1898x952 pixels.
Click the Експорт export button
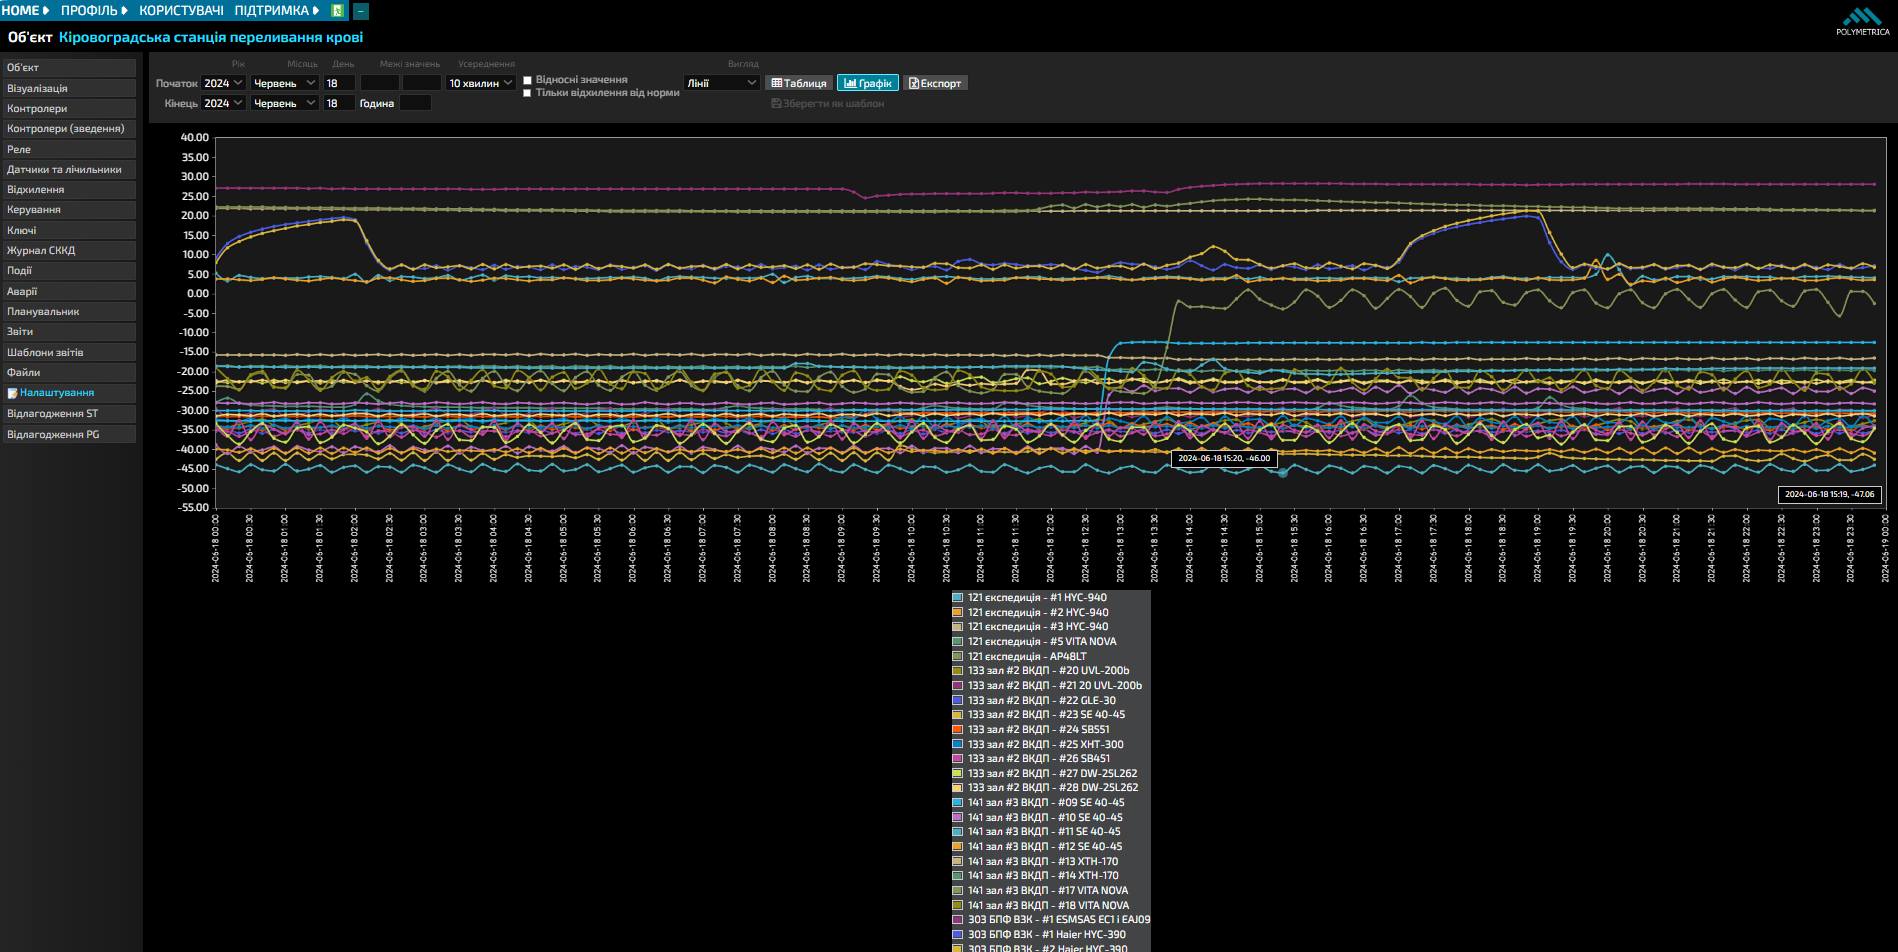click(935, 83)
